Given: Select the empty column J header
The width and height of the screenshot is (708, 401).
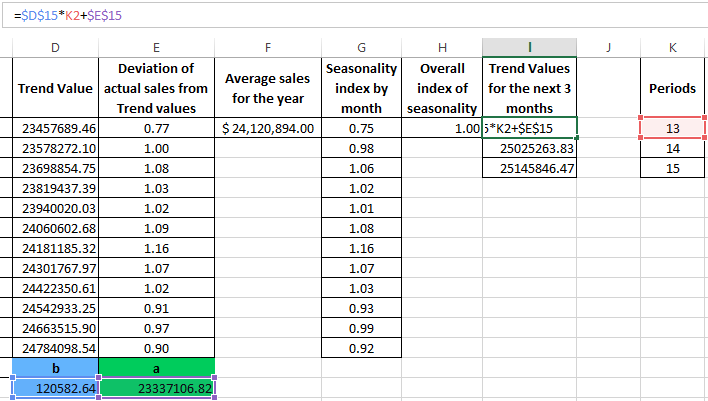Looking at the screenshot, I should coord(608,47).
